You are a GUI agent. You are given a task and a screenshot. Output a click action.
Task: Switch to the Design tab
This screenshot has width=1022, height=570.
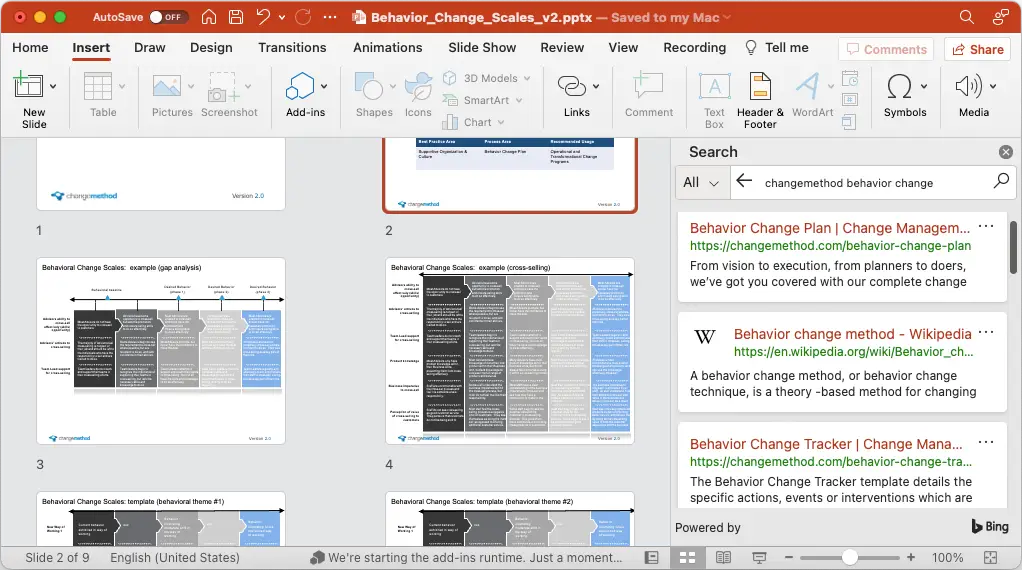(211, 48)
